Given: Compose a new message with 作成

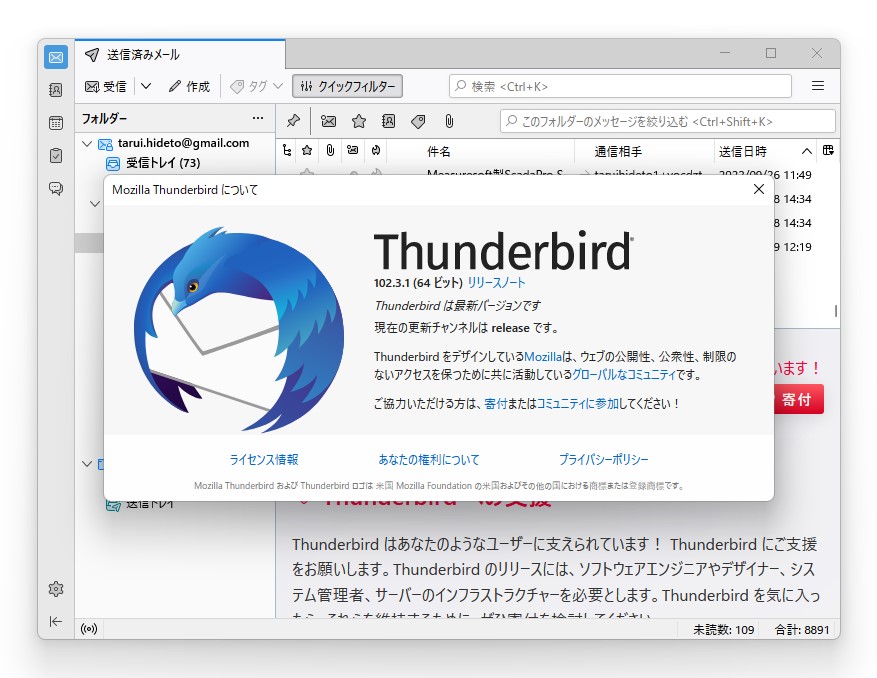Looking at the screenshot, I should (x=189, y=86).
